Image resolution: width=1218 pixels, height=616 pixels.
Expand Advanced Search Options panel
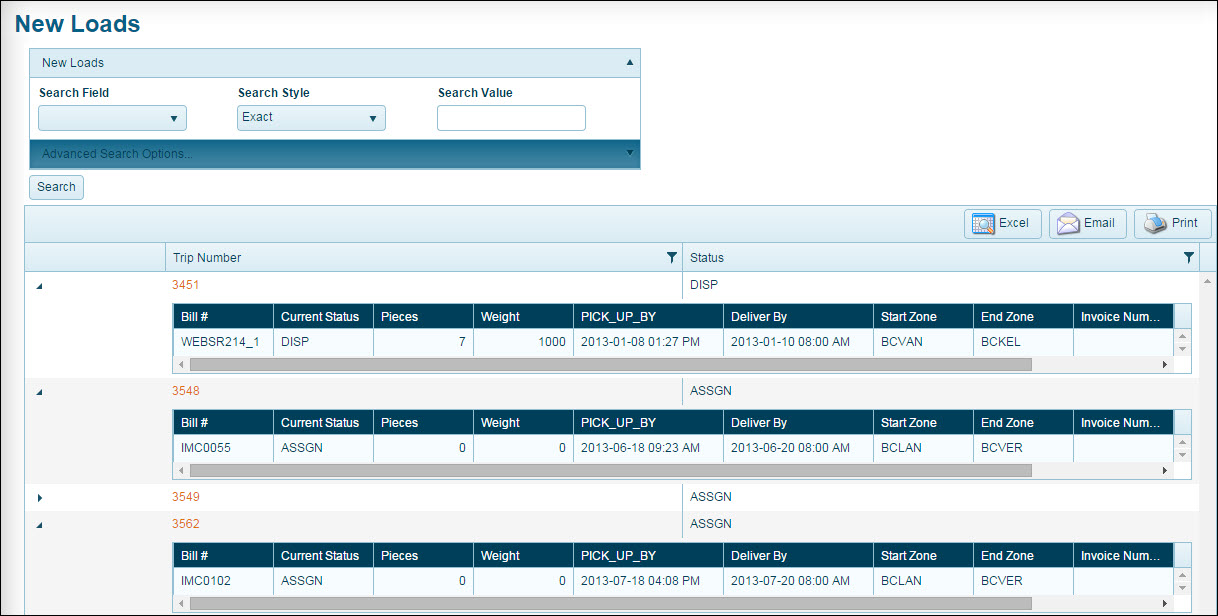pyautogui.click(x=335, y=154)
